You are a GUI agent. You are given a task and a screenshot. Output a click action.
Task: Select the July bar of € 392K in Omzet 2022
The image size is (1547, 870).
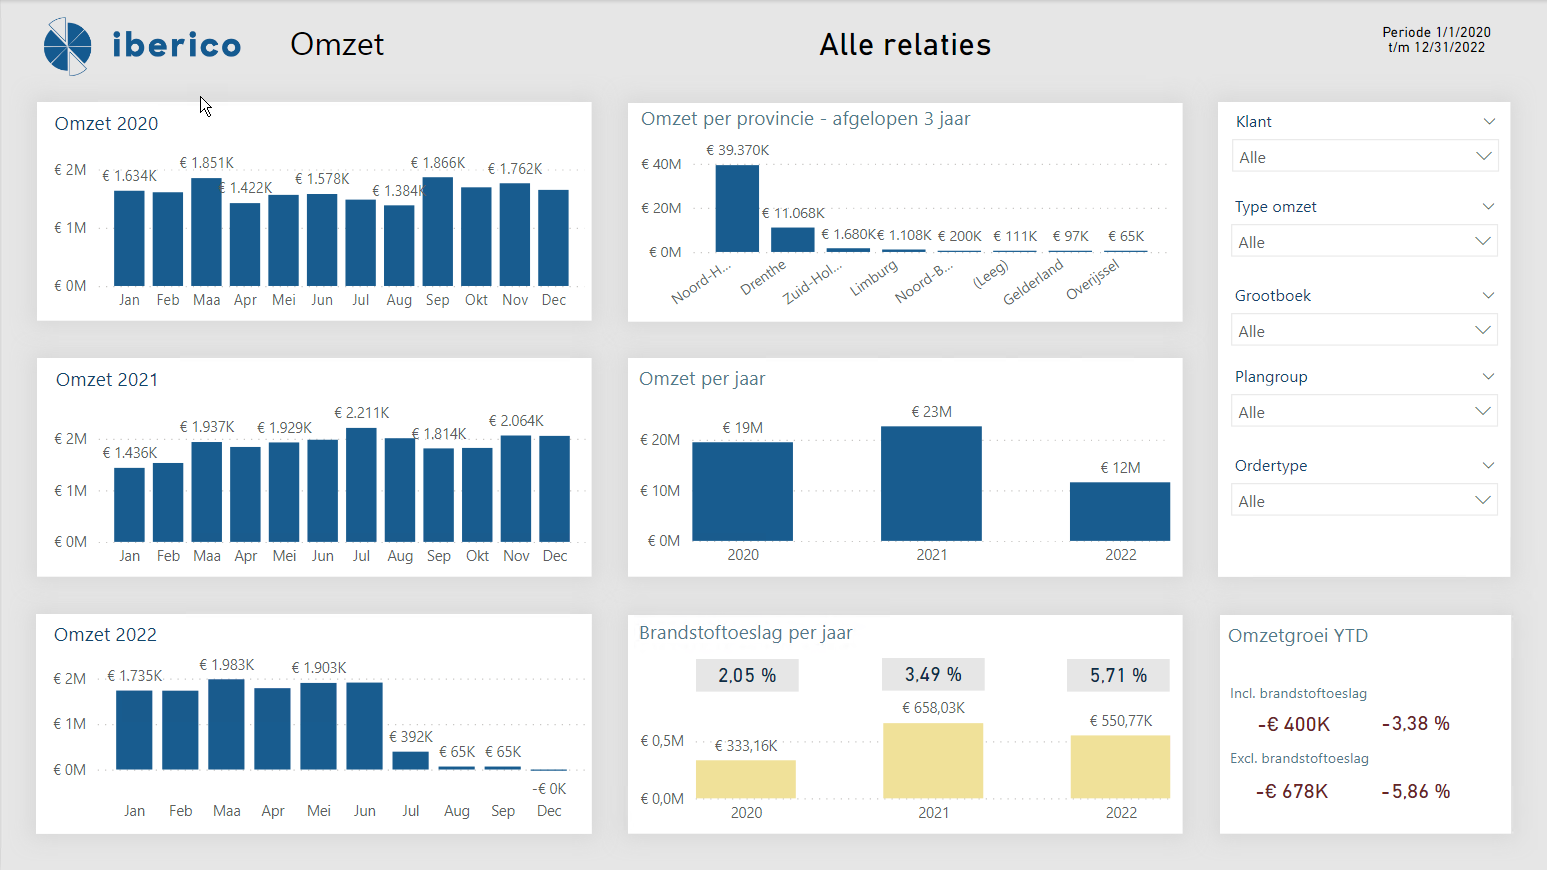[411, 760]
